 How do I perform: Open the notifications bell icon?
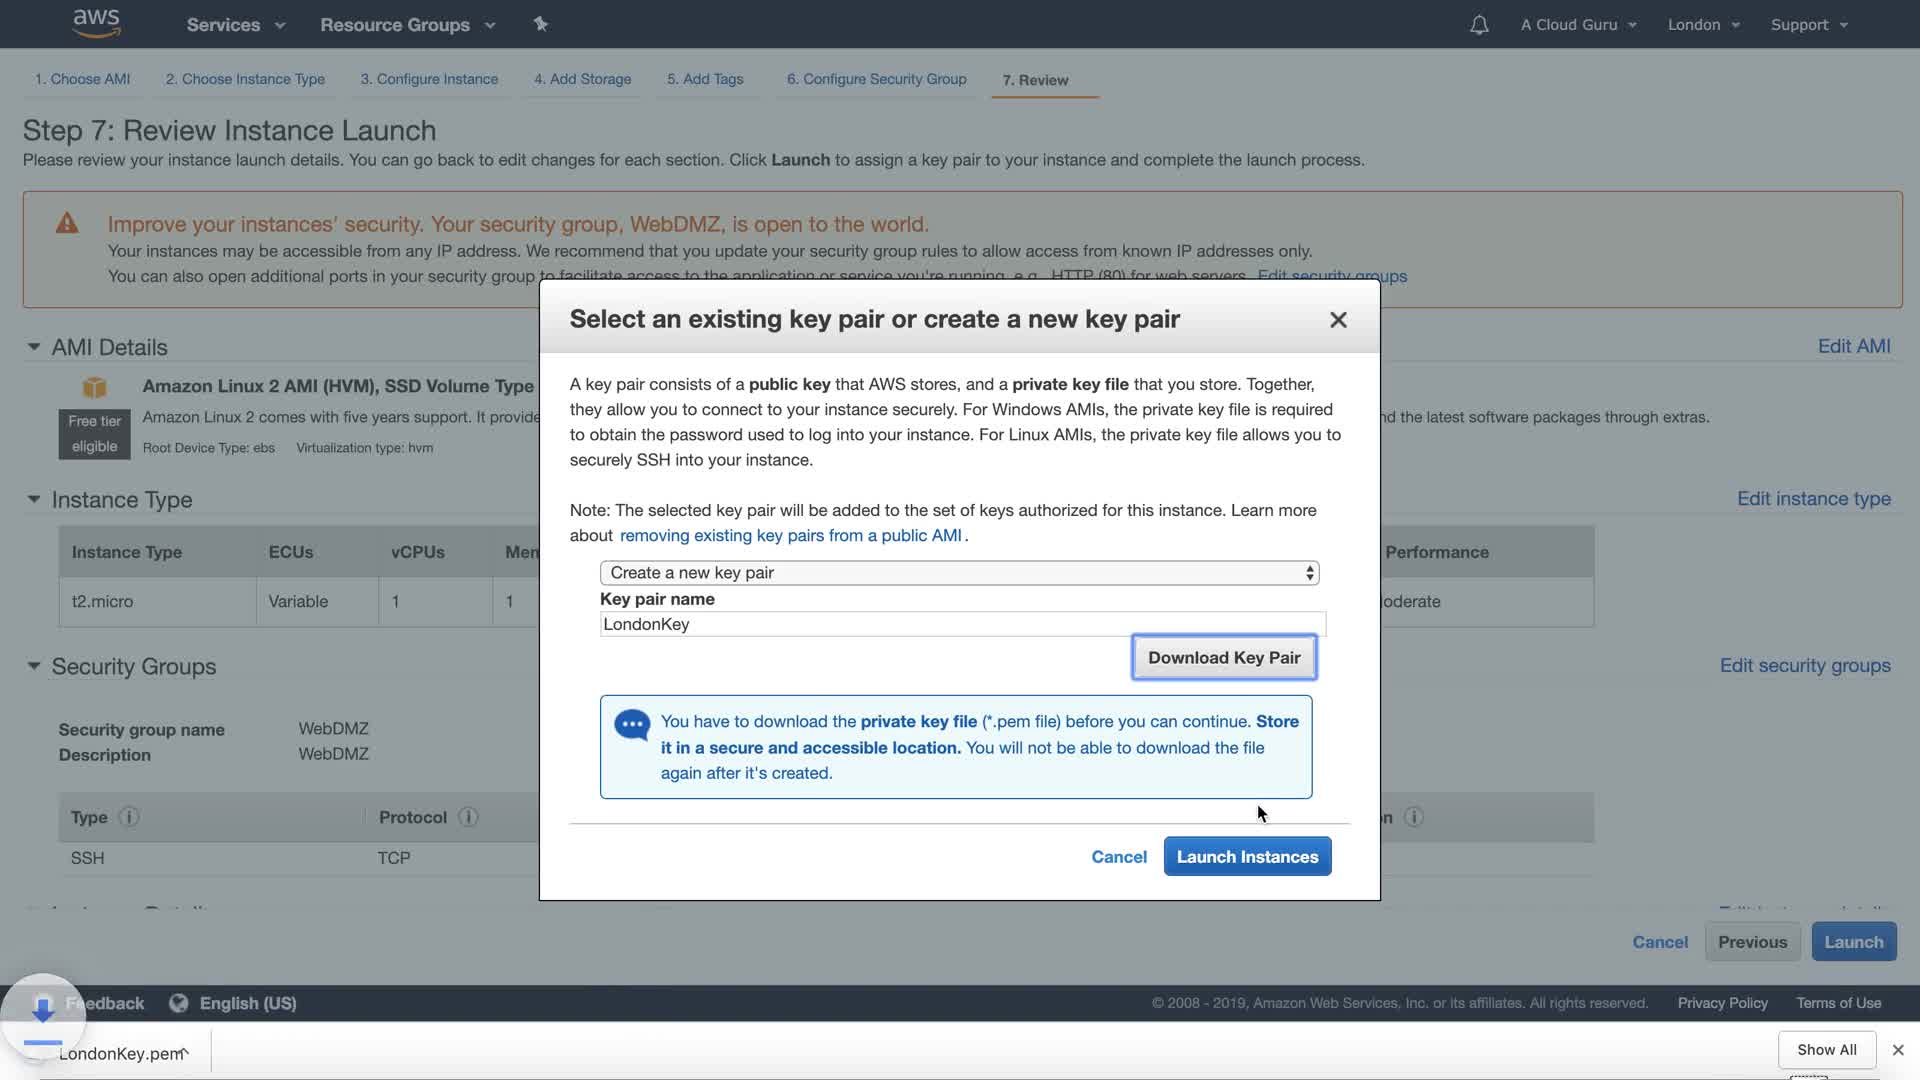[x=1479, y=25]
